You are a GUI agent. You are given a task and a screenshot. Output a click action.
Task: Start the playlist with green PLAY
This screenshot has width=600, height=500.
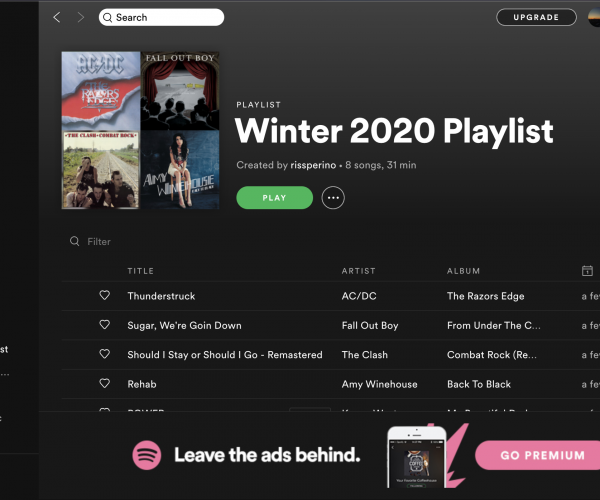point(274,198)
